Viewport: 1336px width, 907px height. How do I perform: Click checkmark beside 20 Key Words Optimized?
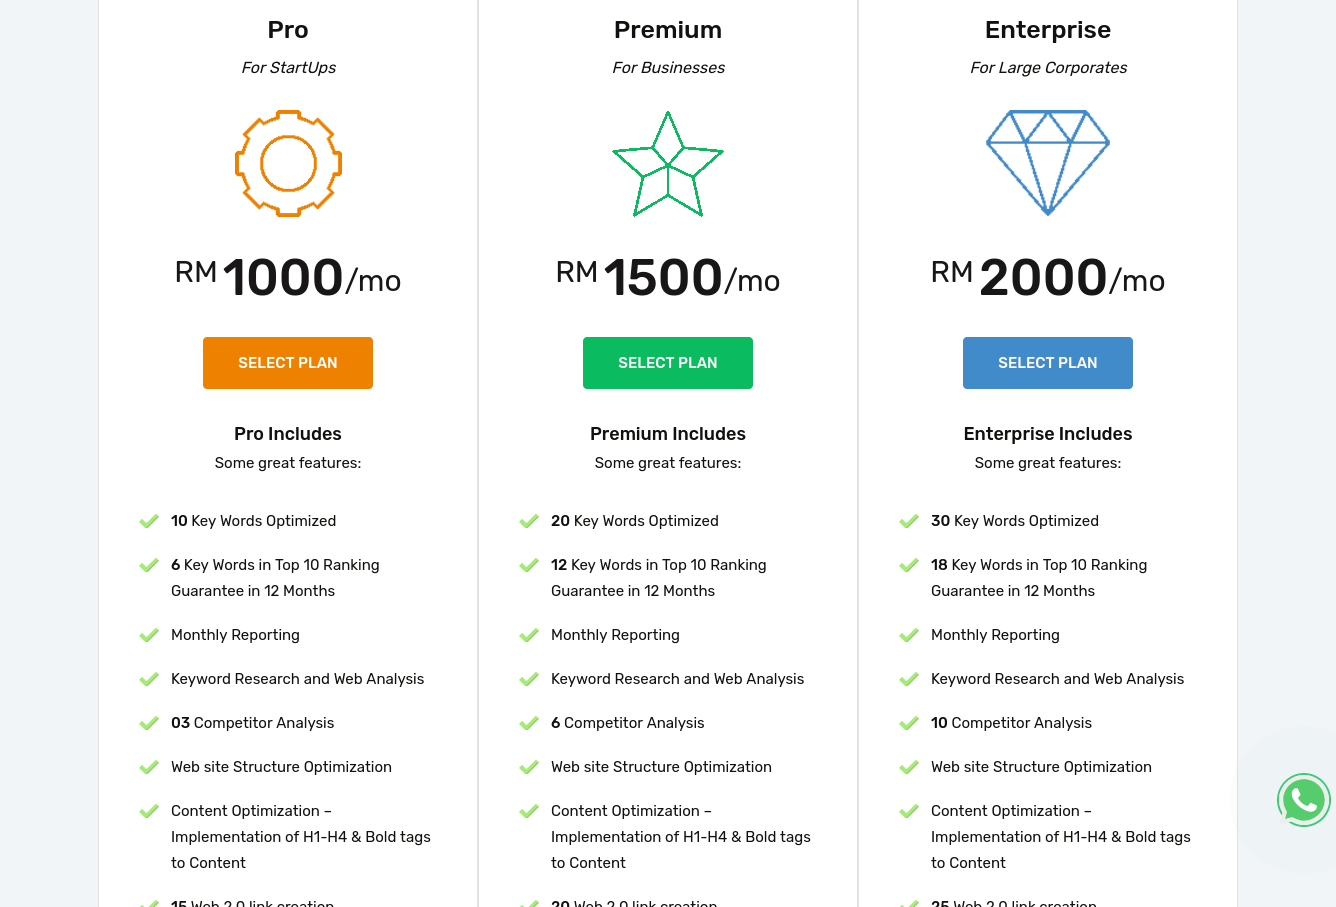[x=529, y=521]
